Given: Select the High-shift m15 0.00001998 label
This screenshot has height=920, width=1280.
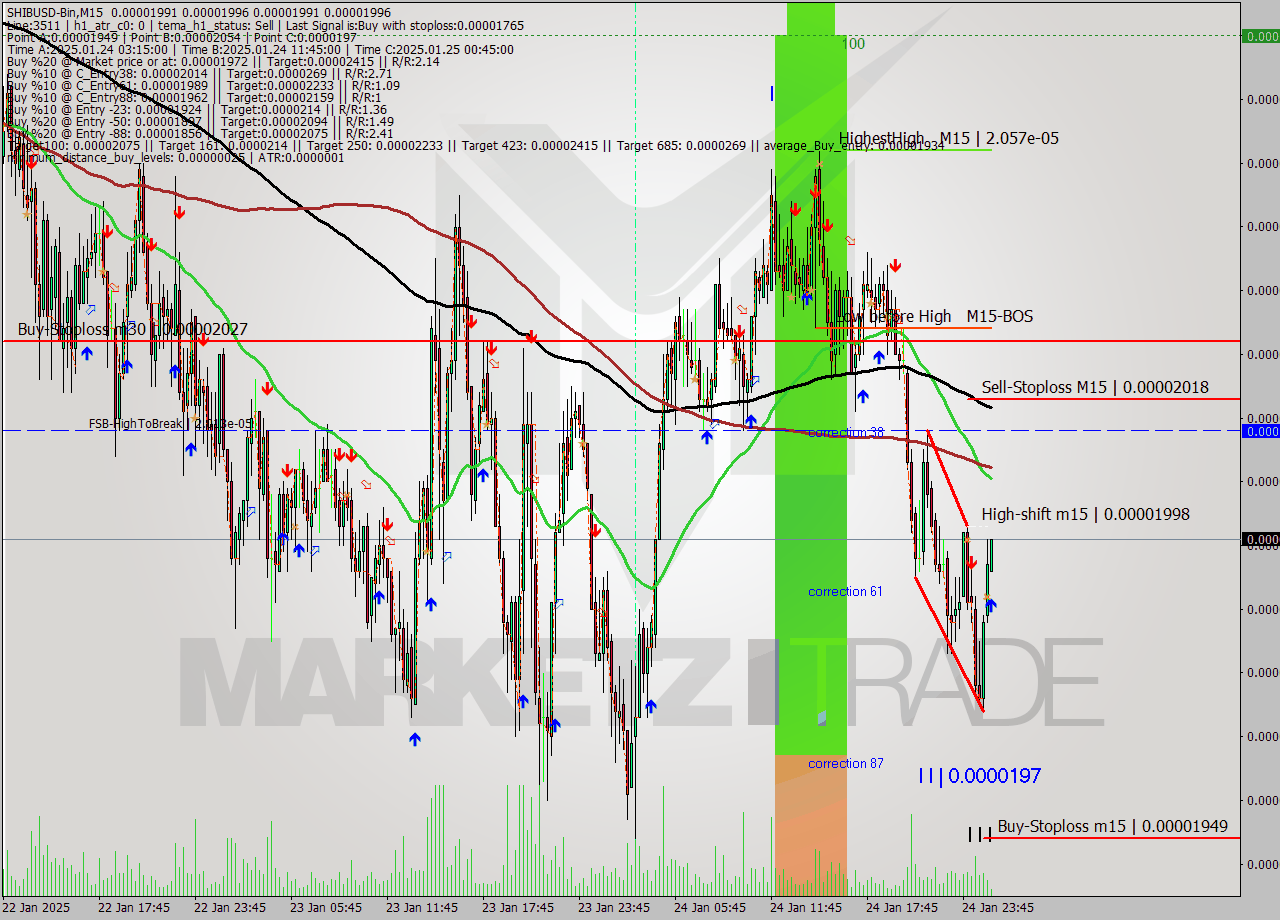Looking at the screenshot, I should click(x=1085, y=514).
